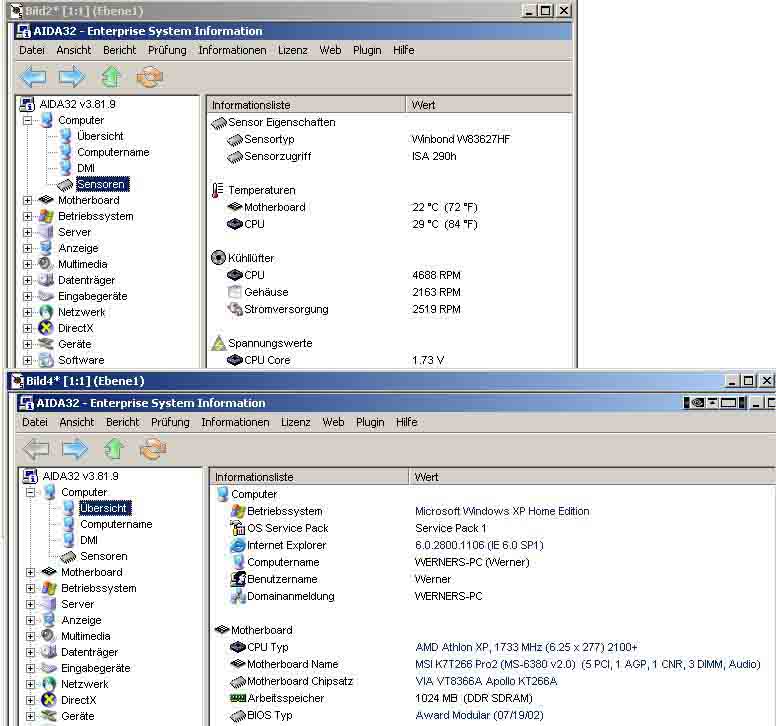Open the Prüfung menu in the top AIDA32 window

click(167, 50)
